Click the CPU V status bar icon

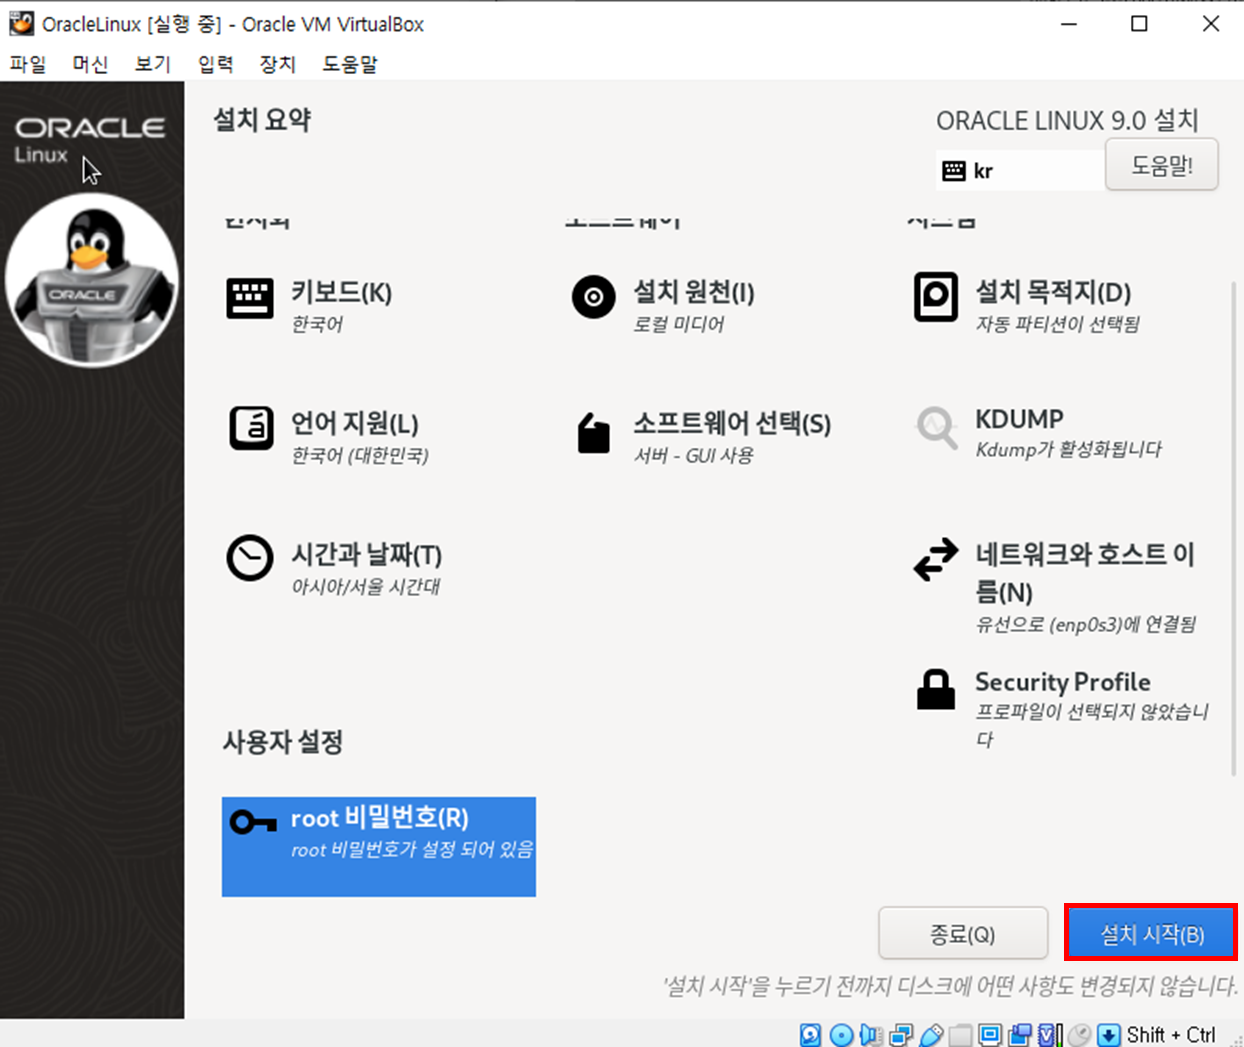click(1050, 1035)
